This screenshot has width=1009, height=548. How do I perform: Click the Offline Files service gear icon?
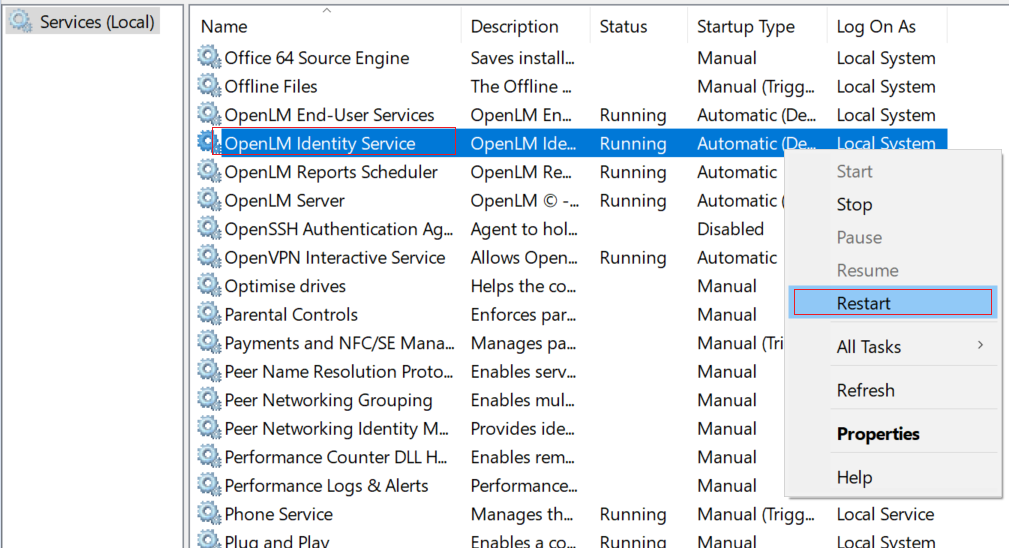pos(209,86)
